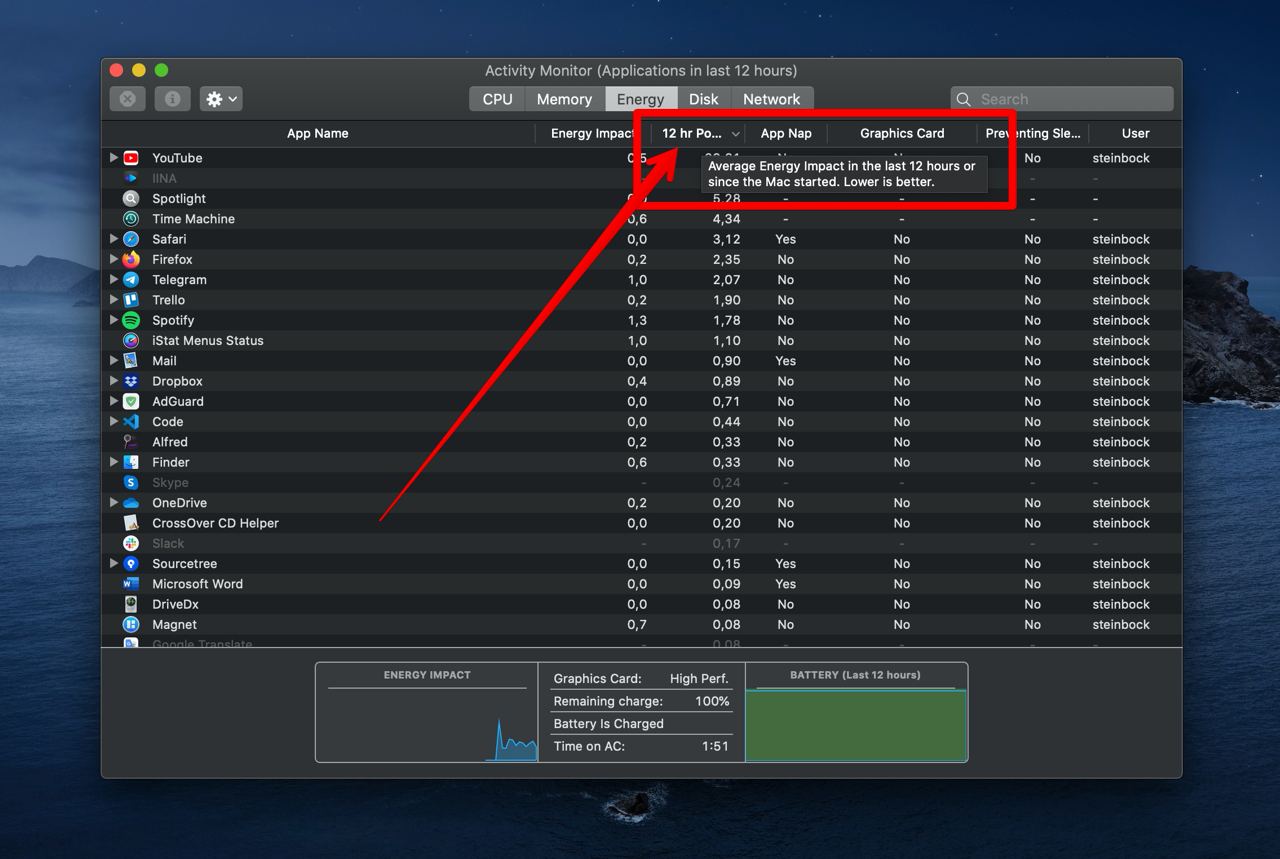
Task: Sort by Preventing Sleep column header
Action: click(x=1032, y=133)
